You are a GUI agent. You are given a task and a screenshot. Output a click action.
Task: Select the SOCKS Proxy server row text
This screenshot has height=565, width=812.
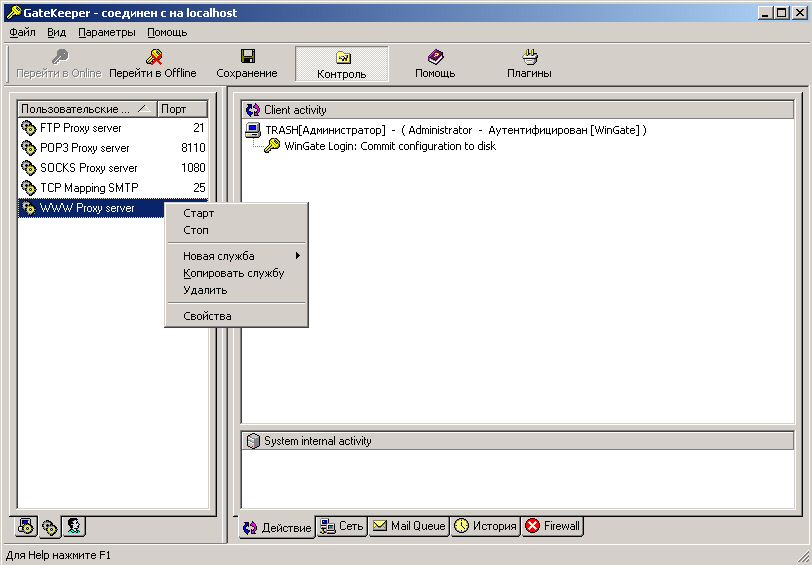click(89, 168)
